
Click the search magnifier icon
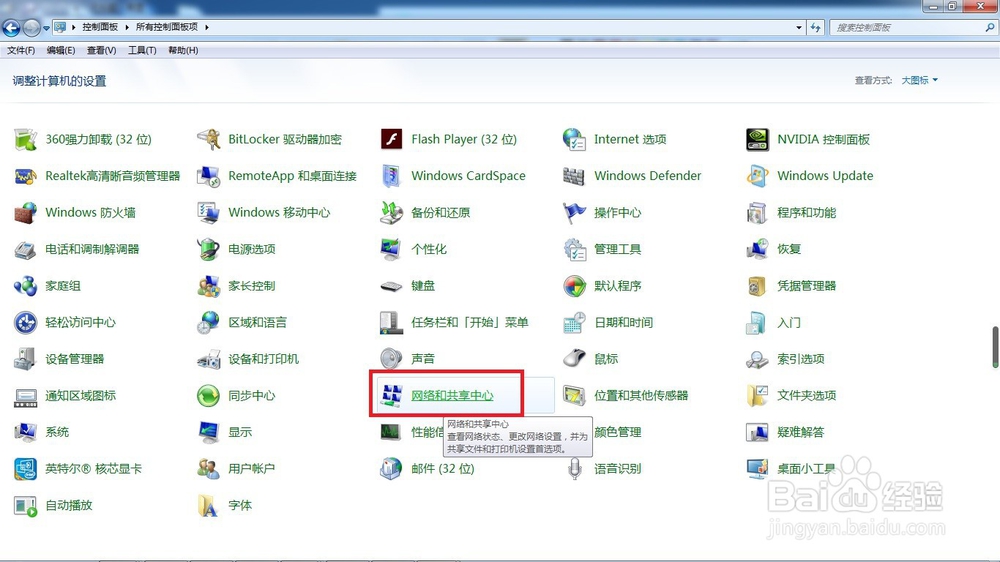pyautogui.click(x=990, y=27)
